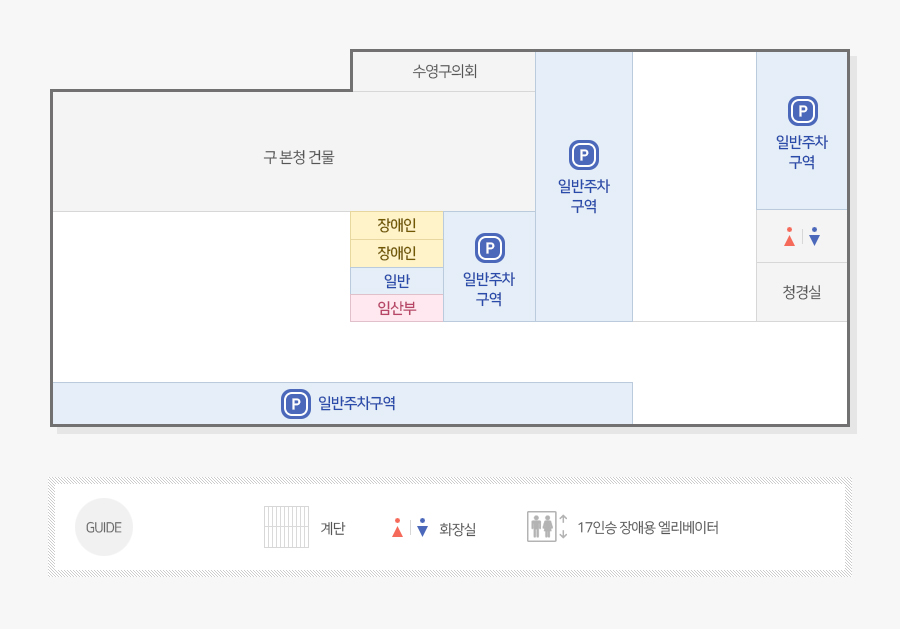
Task: Click the parking P icon in the top-right parking zone
Action: click(x=802, y=111)
